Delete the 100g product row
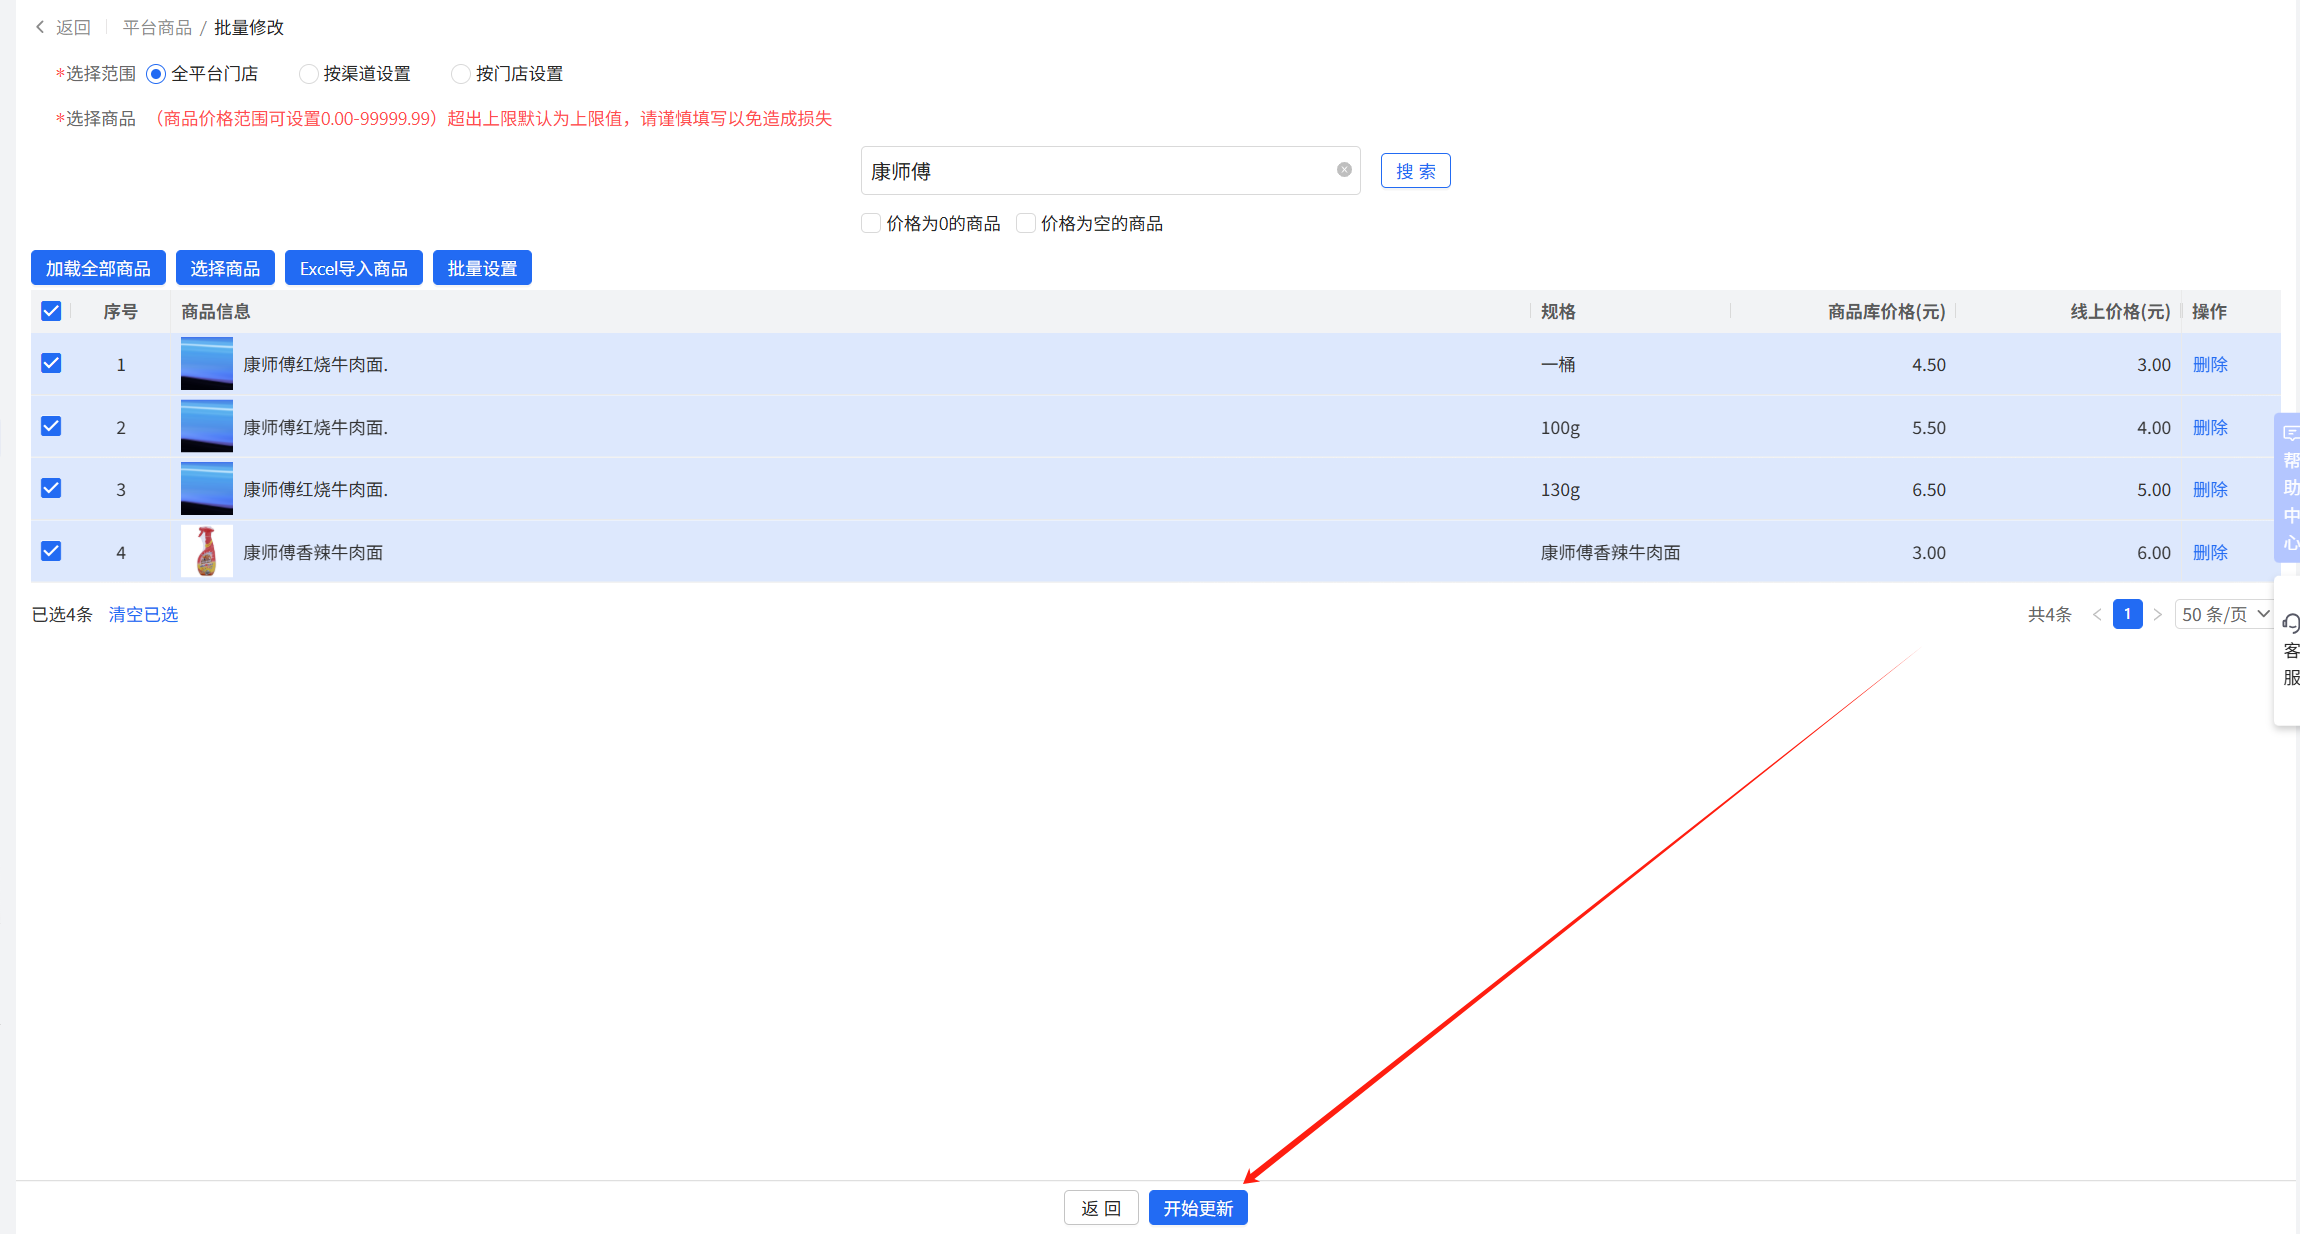 coord(2210,427)
